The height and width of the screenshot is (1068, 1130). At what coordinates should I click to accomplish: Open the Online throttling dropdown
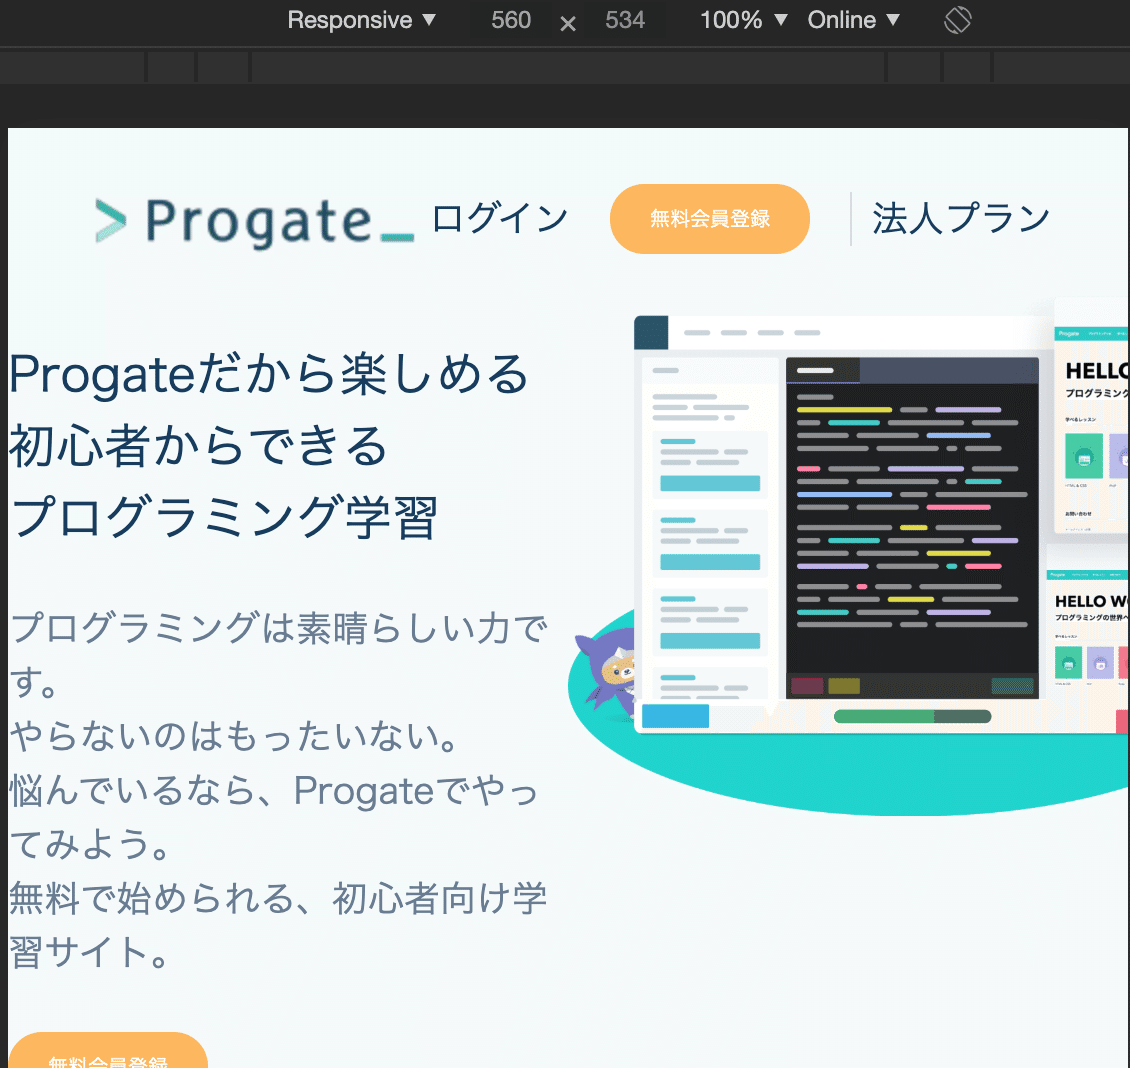click(x=853, y=20)
